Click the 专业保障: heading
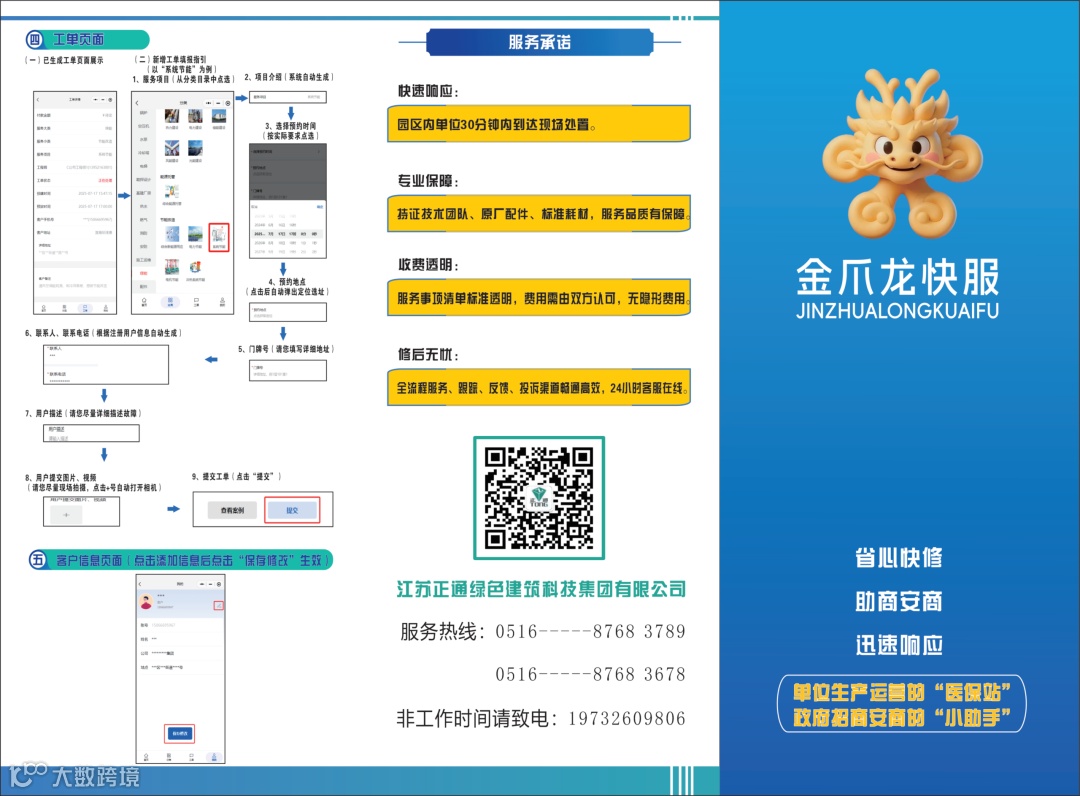The width and height of the screenshot is (1080, 796). [x=428, y=181]
